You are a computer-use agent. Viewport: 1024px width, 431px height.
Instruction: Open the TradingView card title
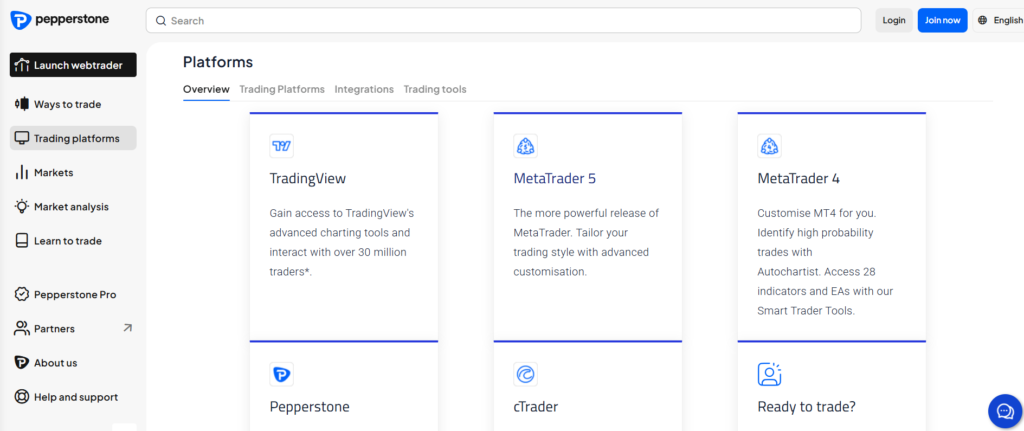click(x=308, y=178)
